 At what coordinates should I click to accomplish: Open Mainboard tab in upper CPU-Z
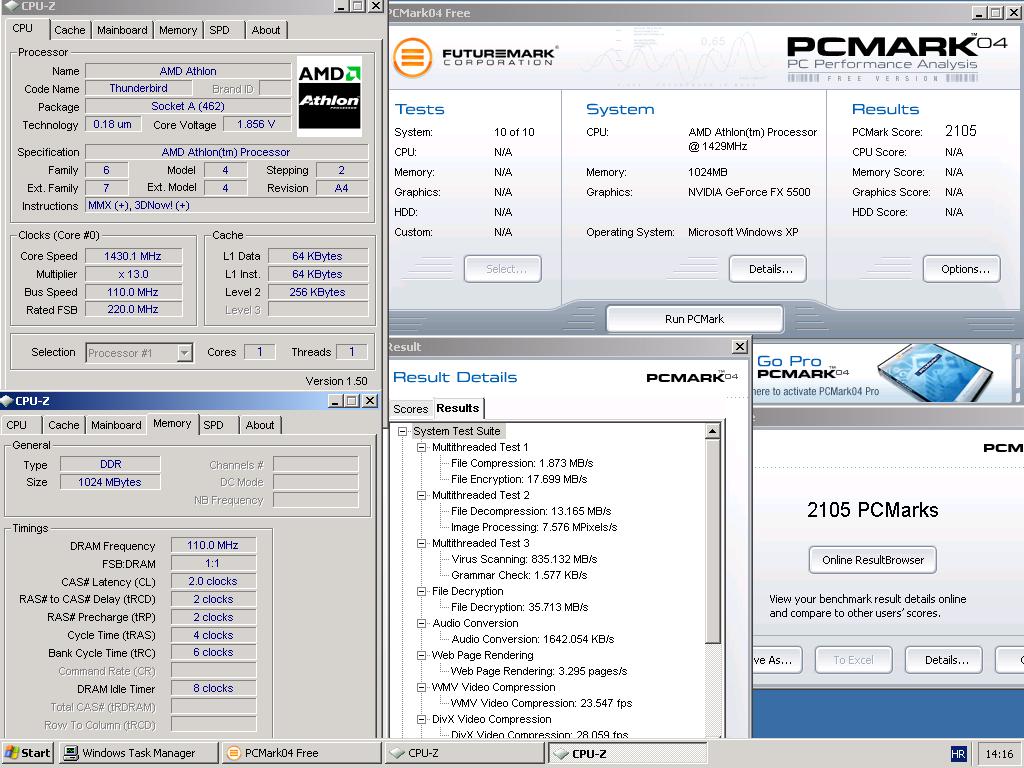click(x=122, y=30)
